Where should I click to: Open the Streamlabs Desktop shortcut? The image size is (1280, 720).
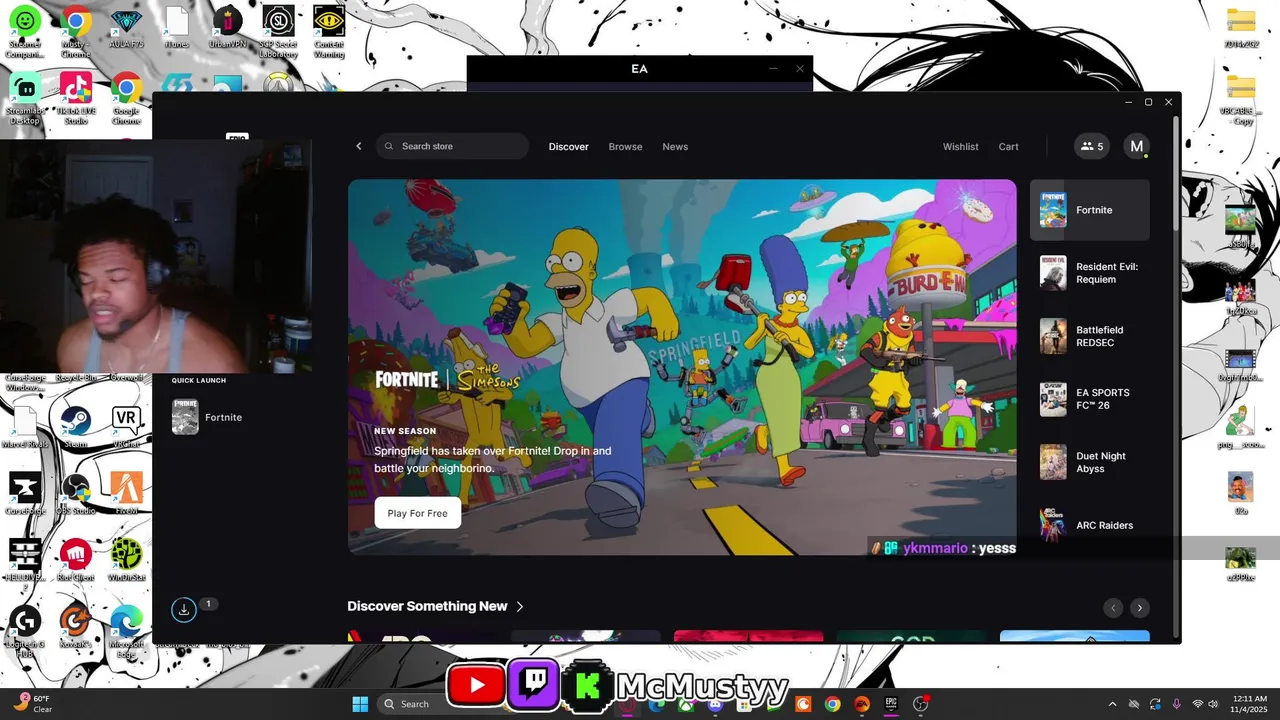25,98
